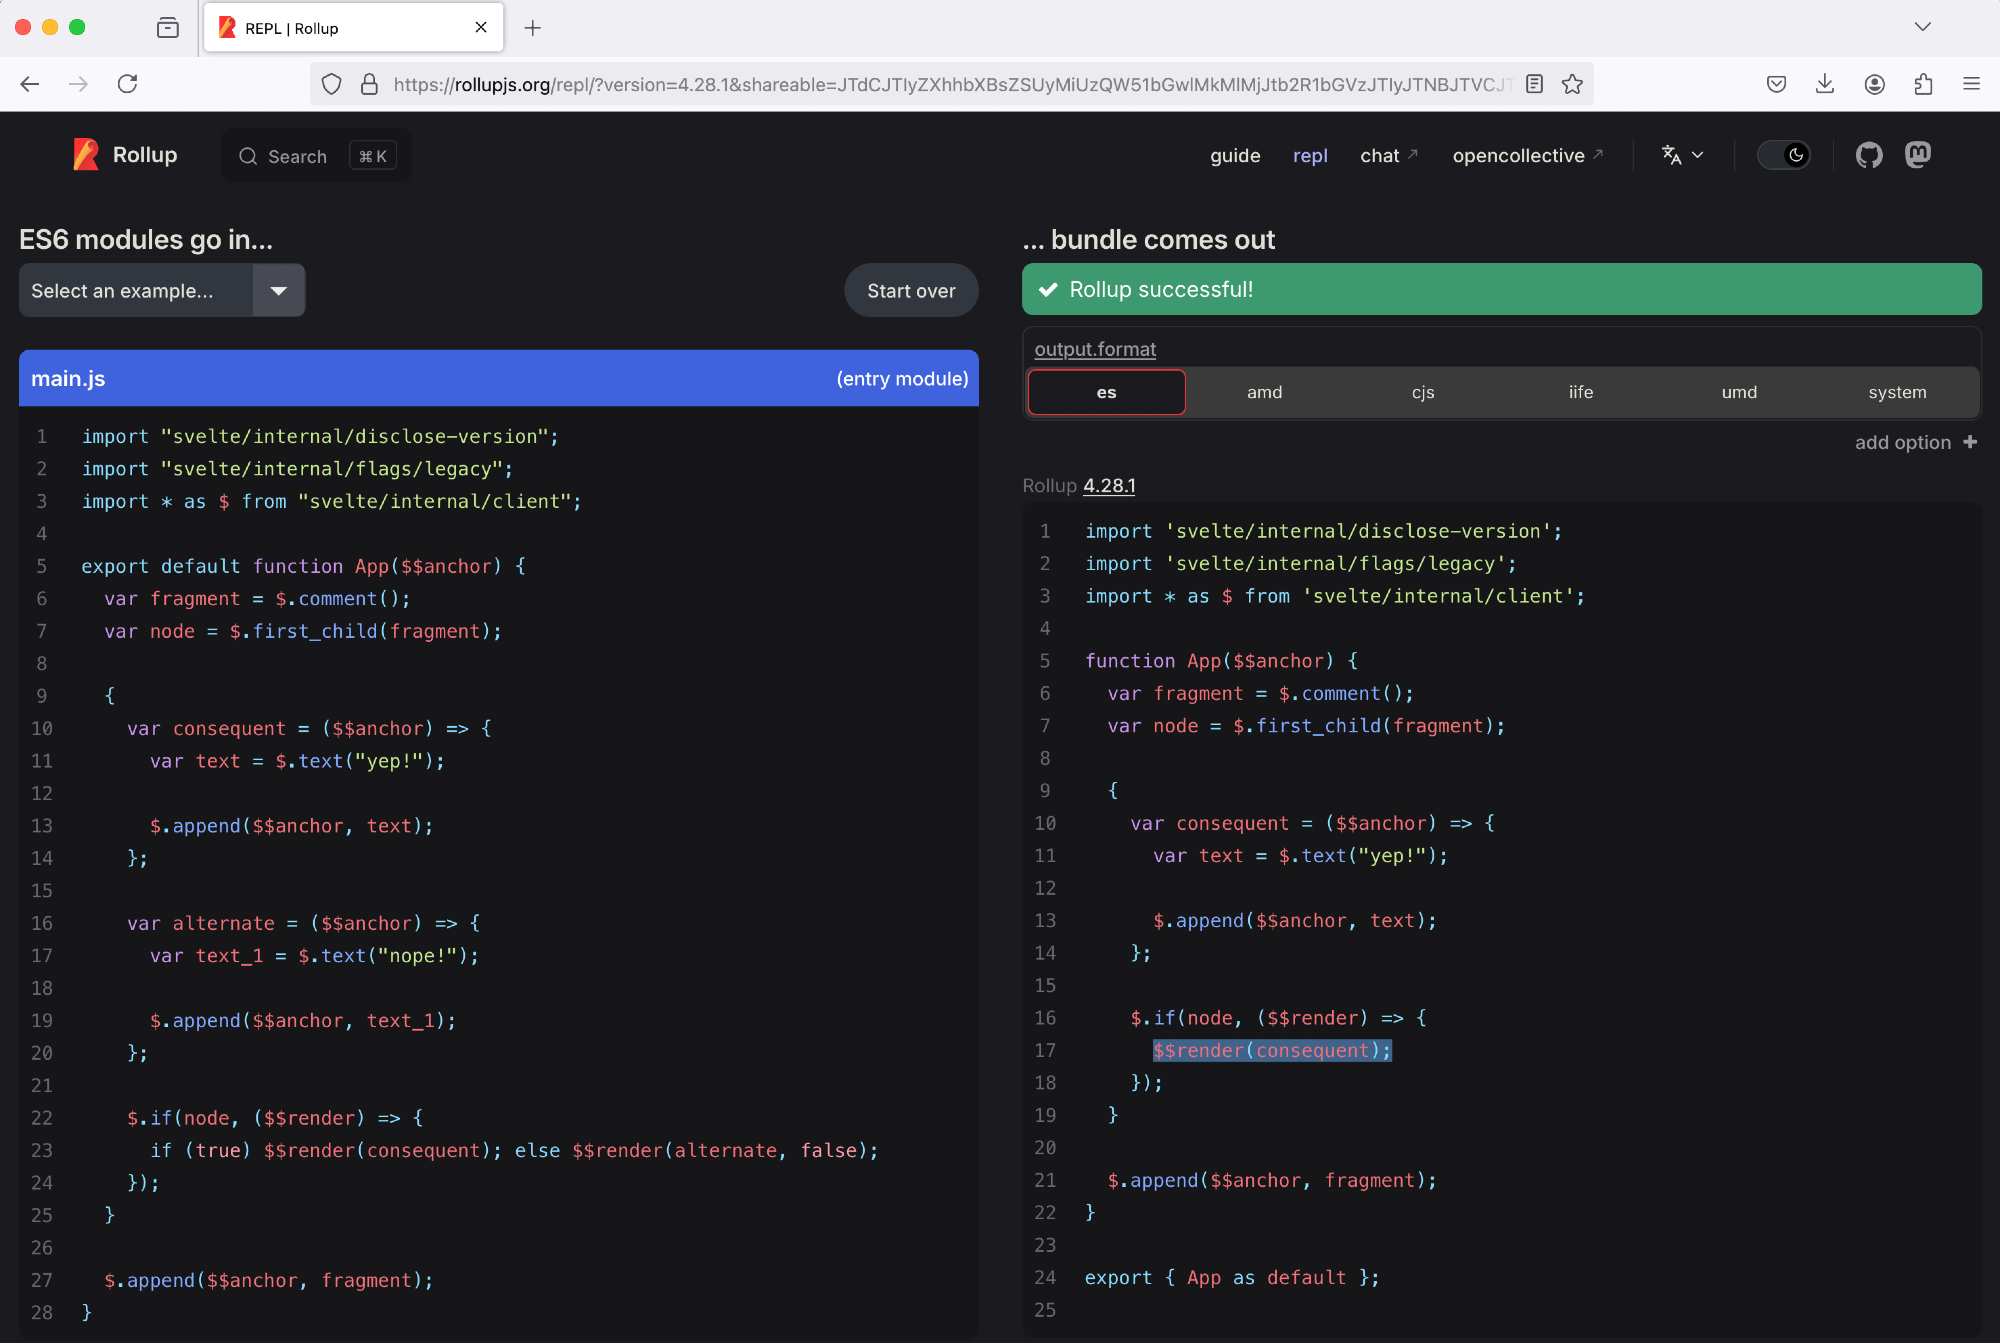
Task: Open browser downloads icon
Action: (1825, 84)
